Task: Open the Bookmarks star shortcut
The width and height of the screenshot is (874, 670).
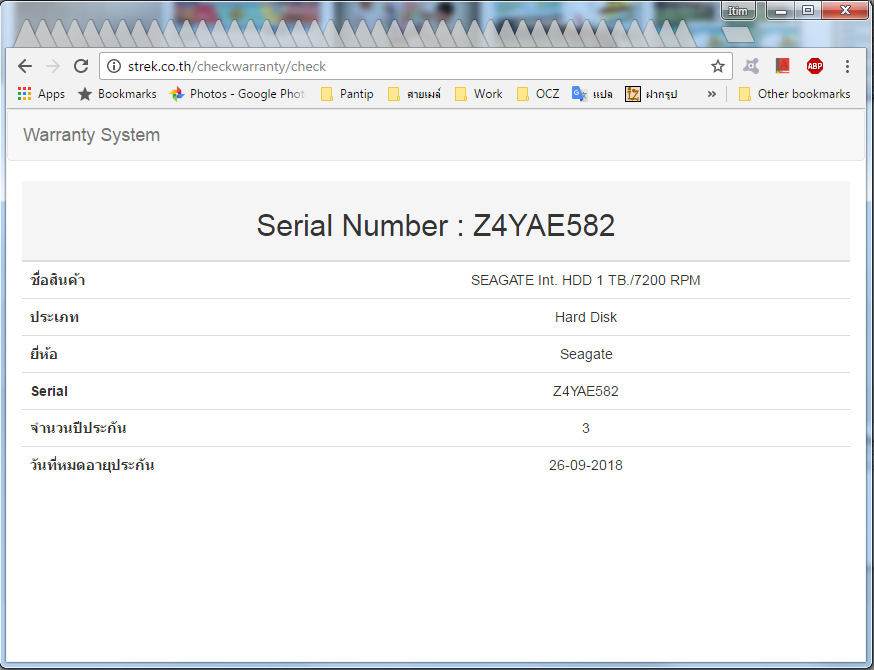Action: (x=117, y=94)
